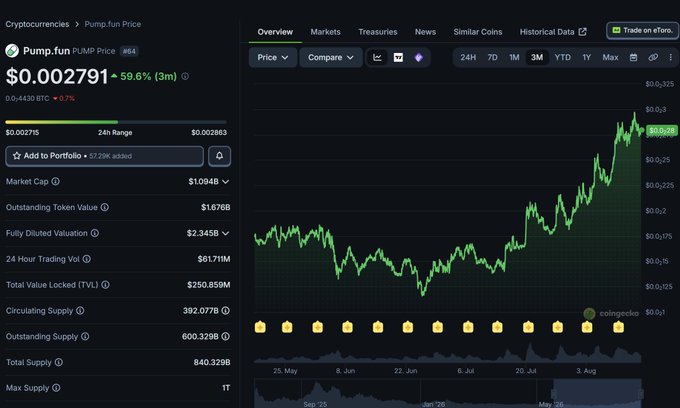Click Trade on eToro button

[643, 30]
